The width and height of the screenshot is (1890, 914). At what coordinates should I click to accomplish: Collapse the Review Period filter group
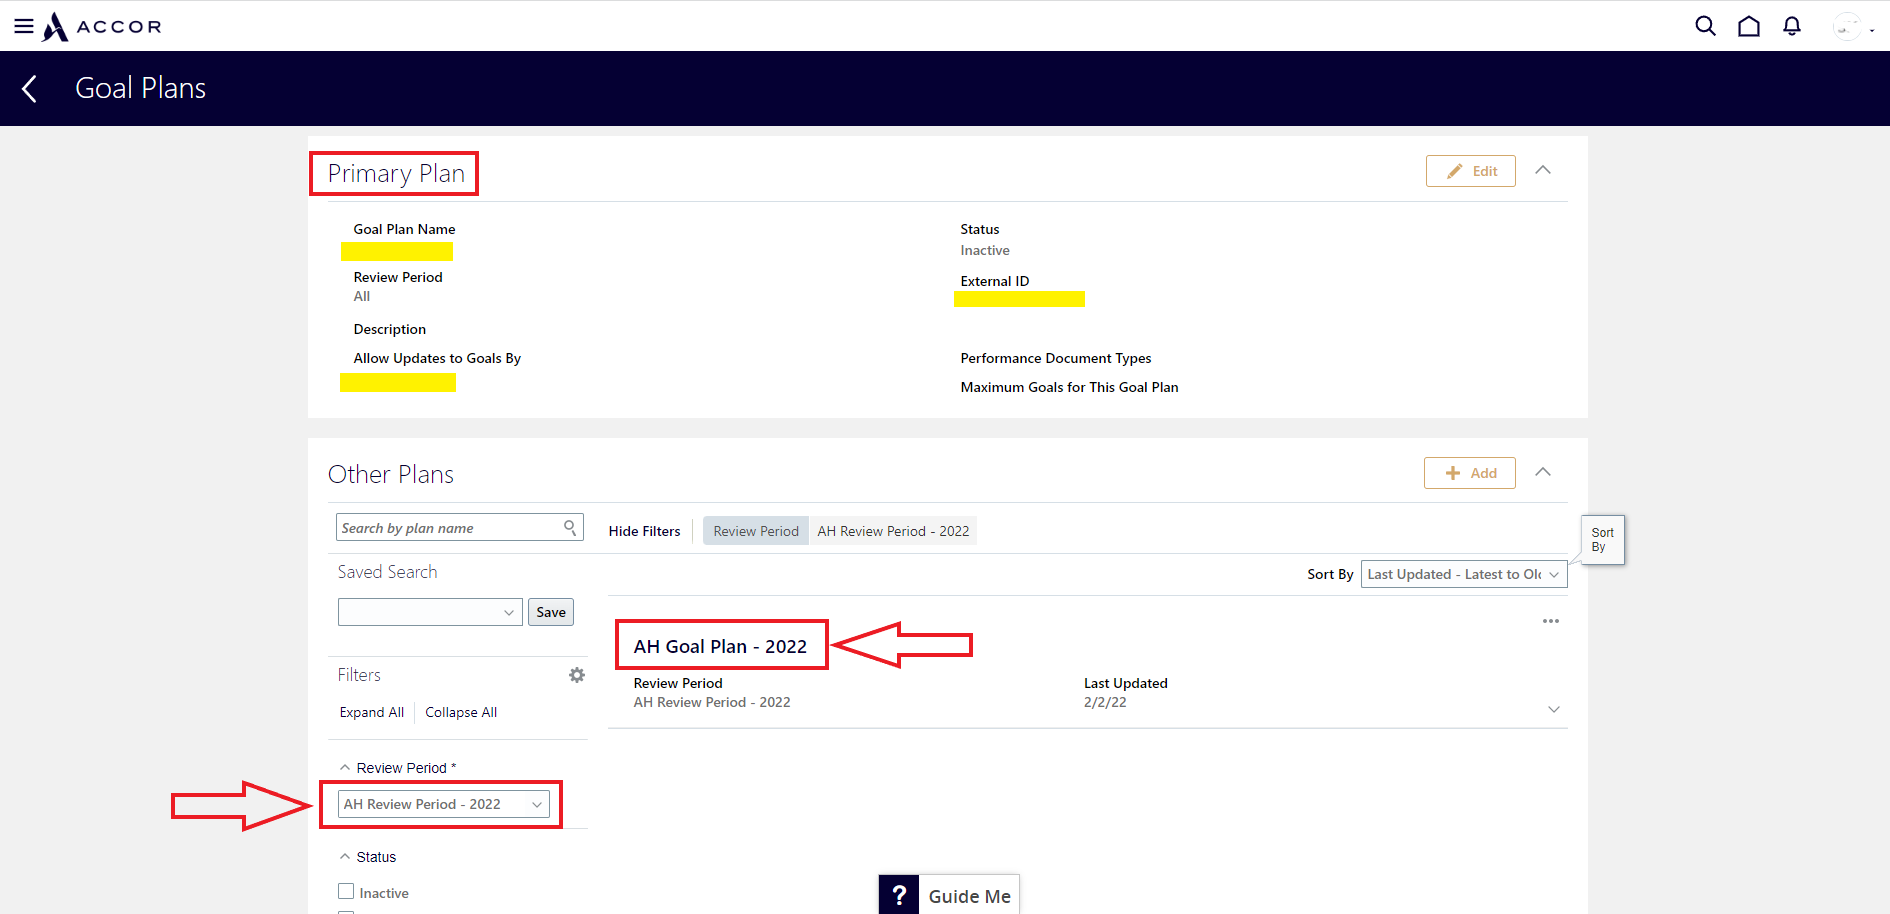345,768
